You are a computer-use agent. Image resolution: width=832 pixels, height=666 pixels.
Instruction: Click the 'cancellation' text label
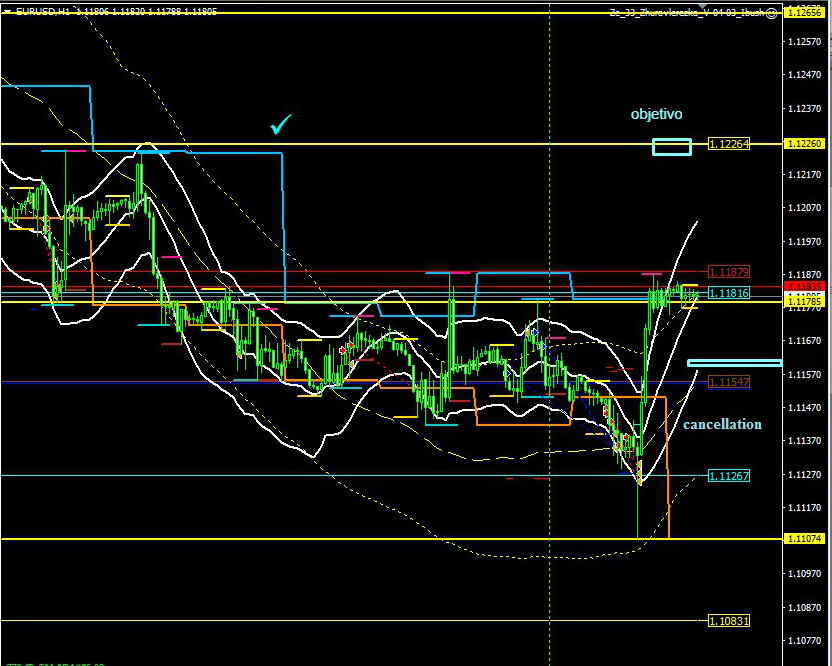click(x=722, y=424)
